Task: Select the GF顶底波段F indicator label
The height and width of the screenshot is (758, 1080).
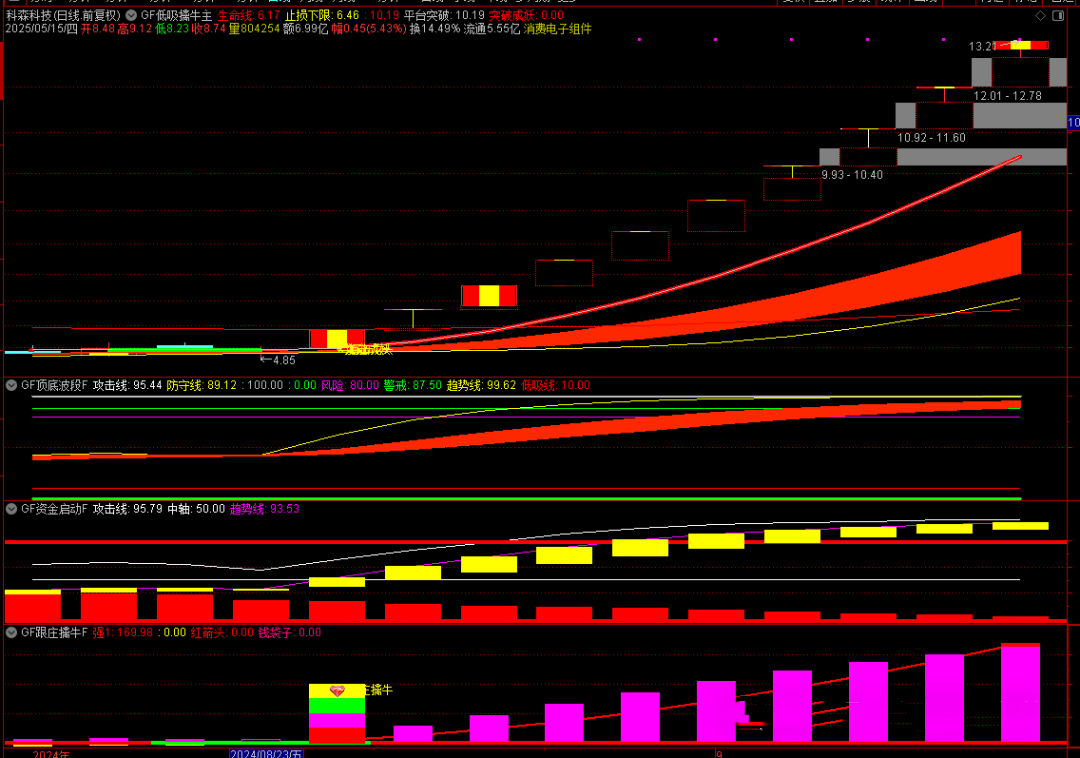Action: (x=54, y=385)
